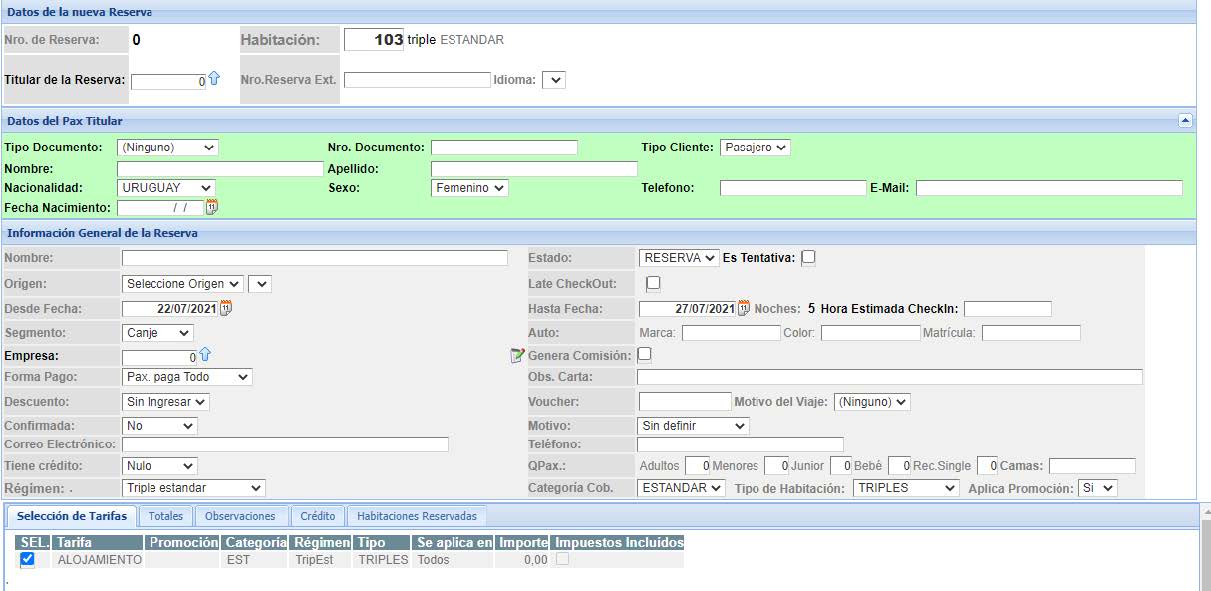Open the Tipo Documento dropdown
Image resolution: width=1211 pixels, height=591 pixels.
point(167,147)
